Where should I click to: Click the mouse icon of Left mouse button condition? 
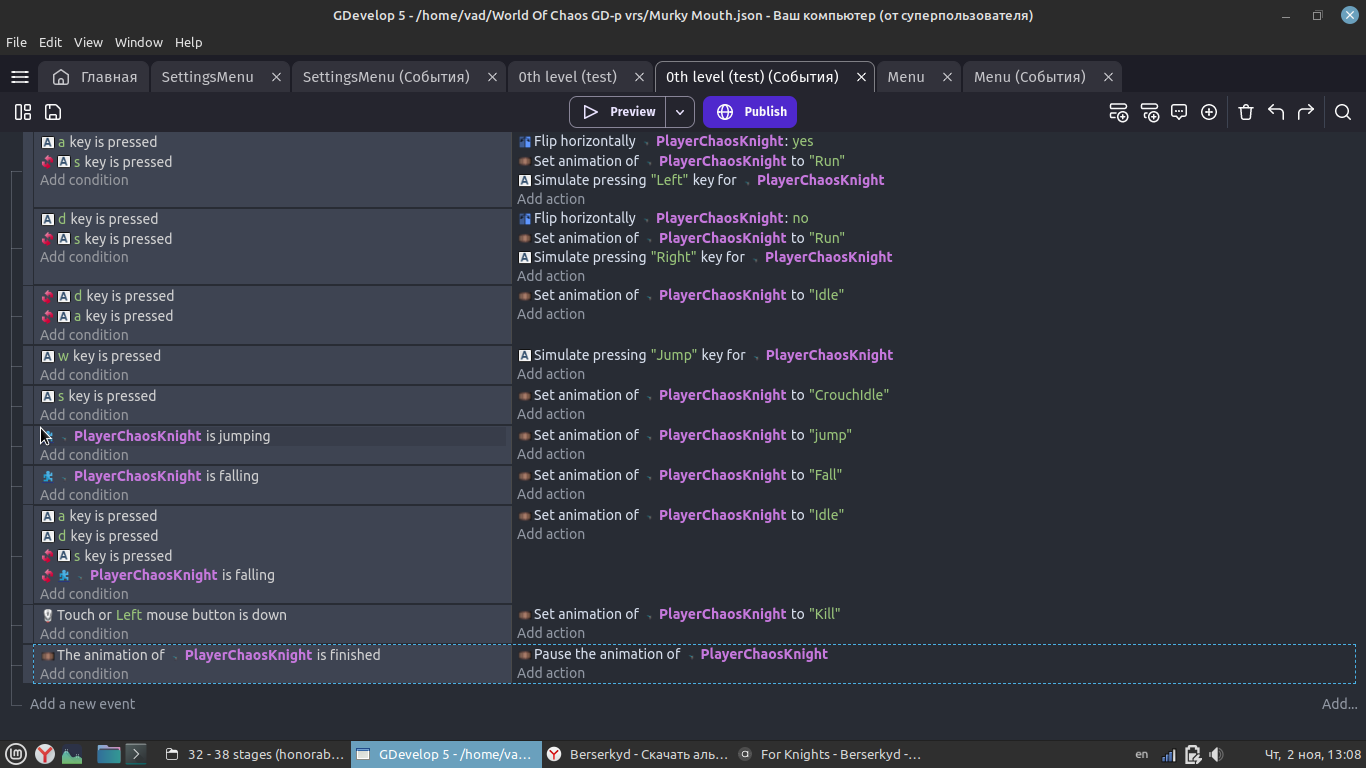(47, 615)
